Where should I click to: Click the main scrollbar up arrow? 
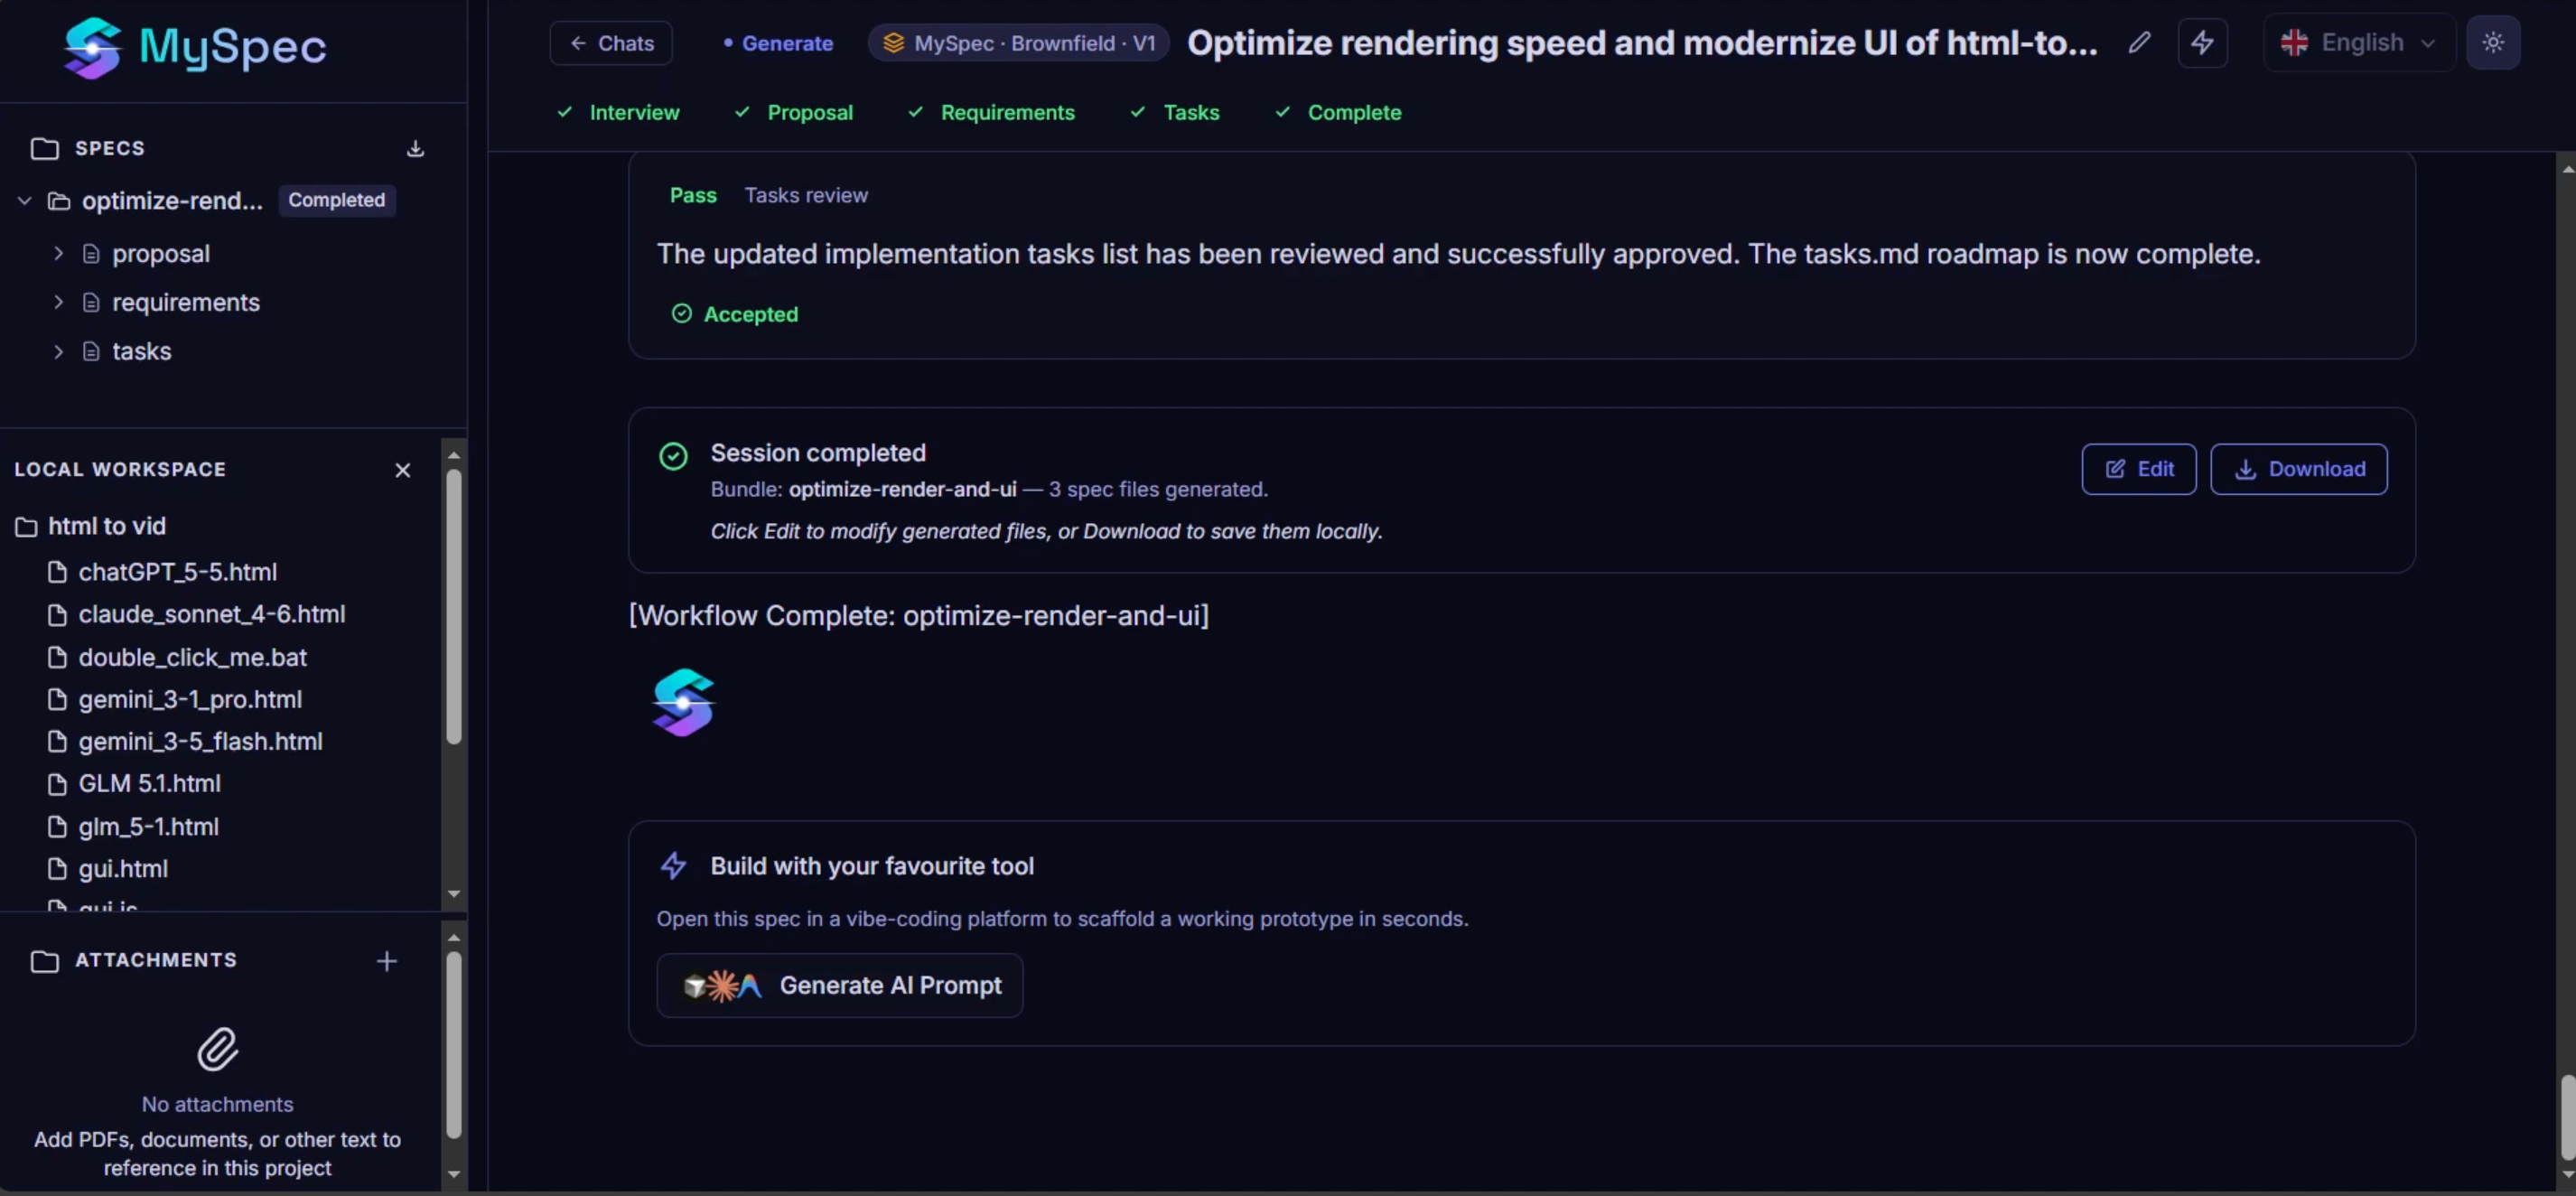[x=2567, y=169]
